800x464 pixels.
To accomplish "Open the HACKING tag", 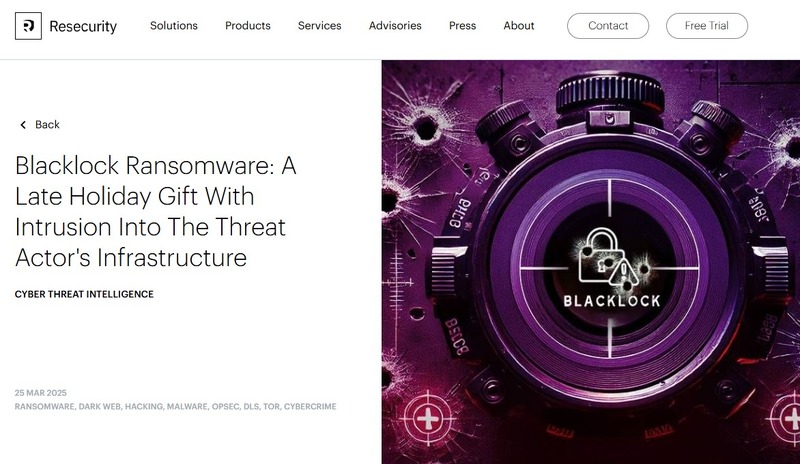I will tap(144, 407).
